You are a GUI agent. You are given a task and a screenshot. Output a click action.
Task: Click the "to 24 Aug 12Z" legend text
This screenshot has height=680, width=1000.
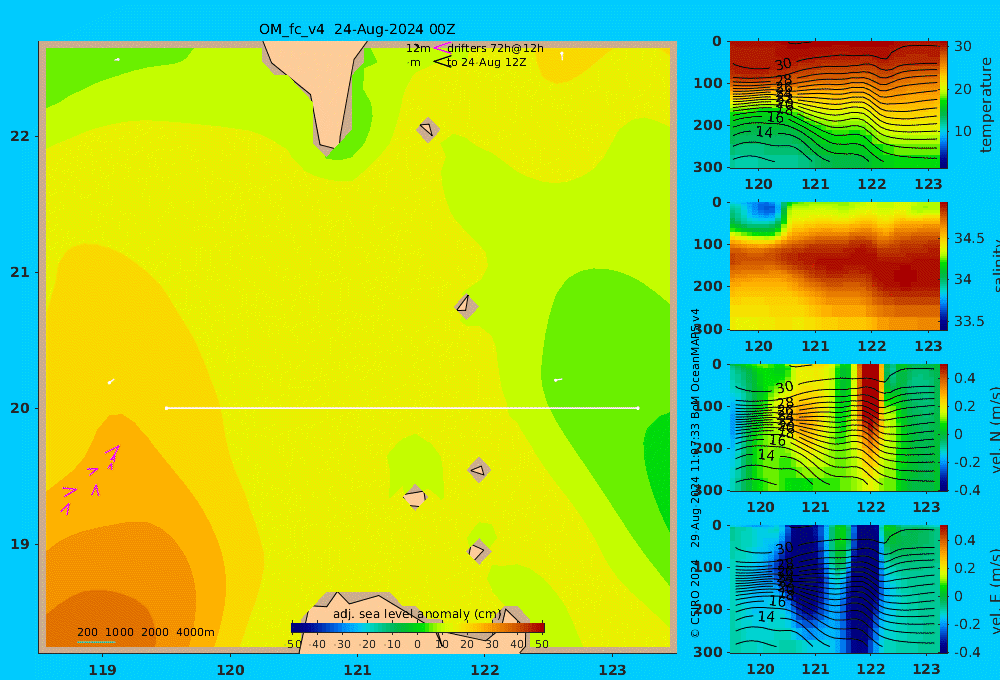pyautogui.click(x=487, y=63)
